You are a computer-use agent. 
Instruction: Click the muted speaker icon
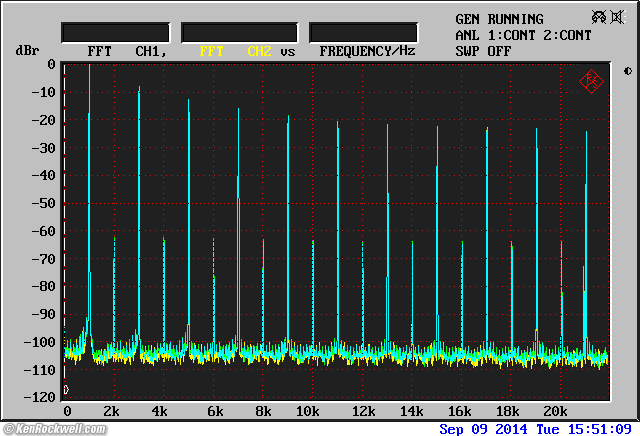(x=615, y=17)
